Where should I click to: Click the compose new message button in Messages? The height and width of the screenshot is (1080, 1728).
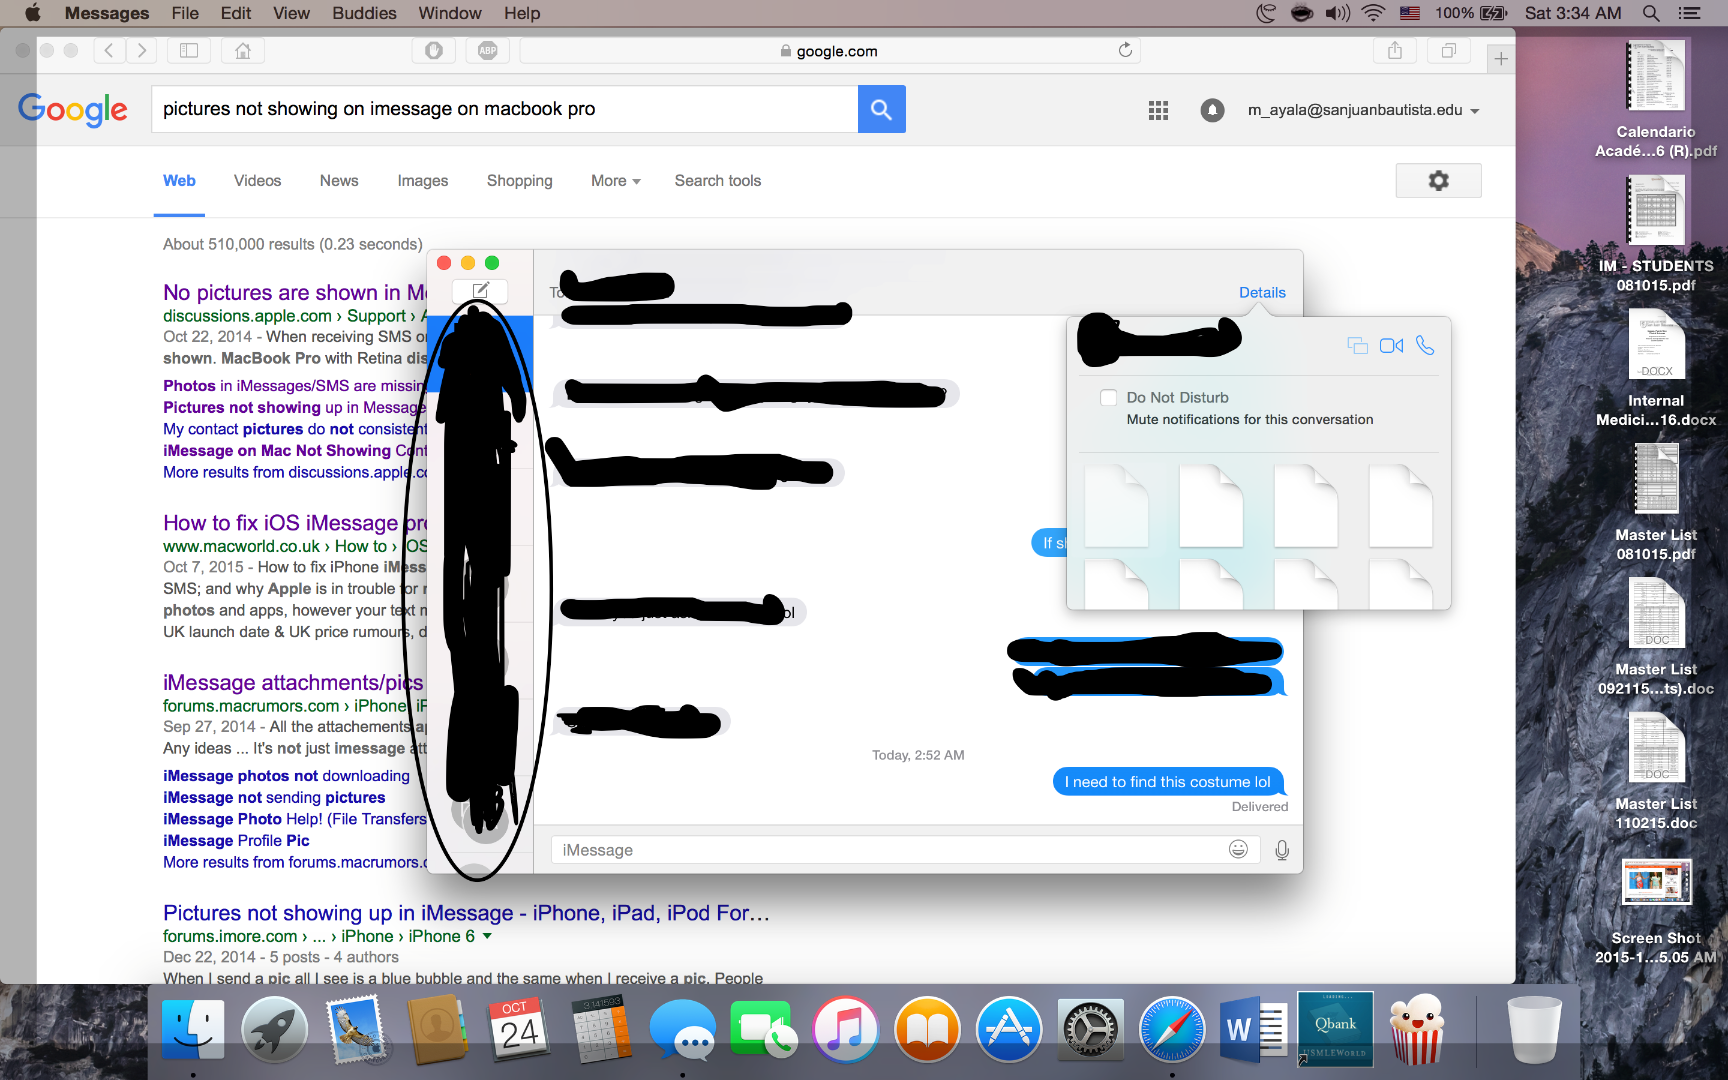480,291
